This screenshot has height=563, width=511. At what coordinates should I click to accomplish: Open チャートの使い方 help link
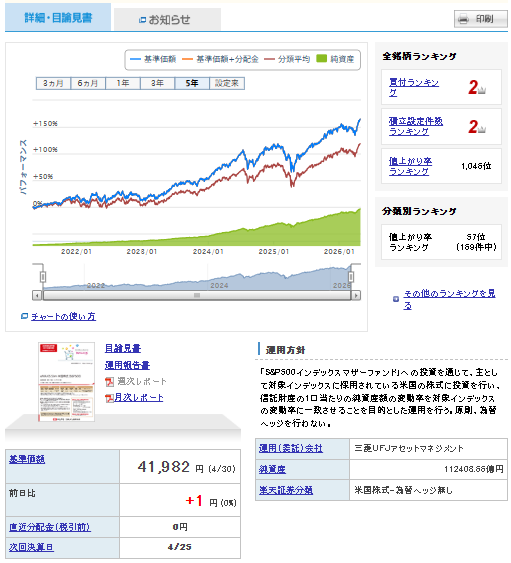pos(63,316)
